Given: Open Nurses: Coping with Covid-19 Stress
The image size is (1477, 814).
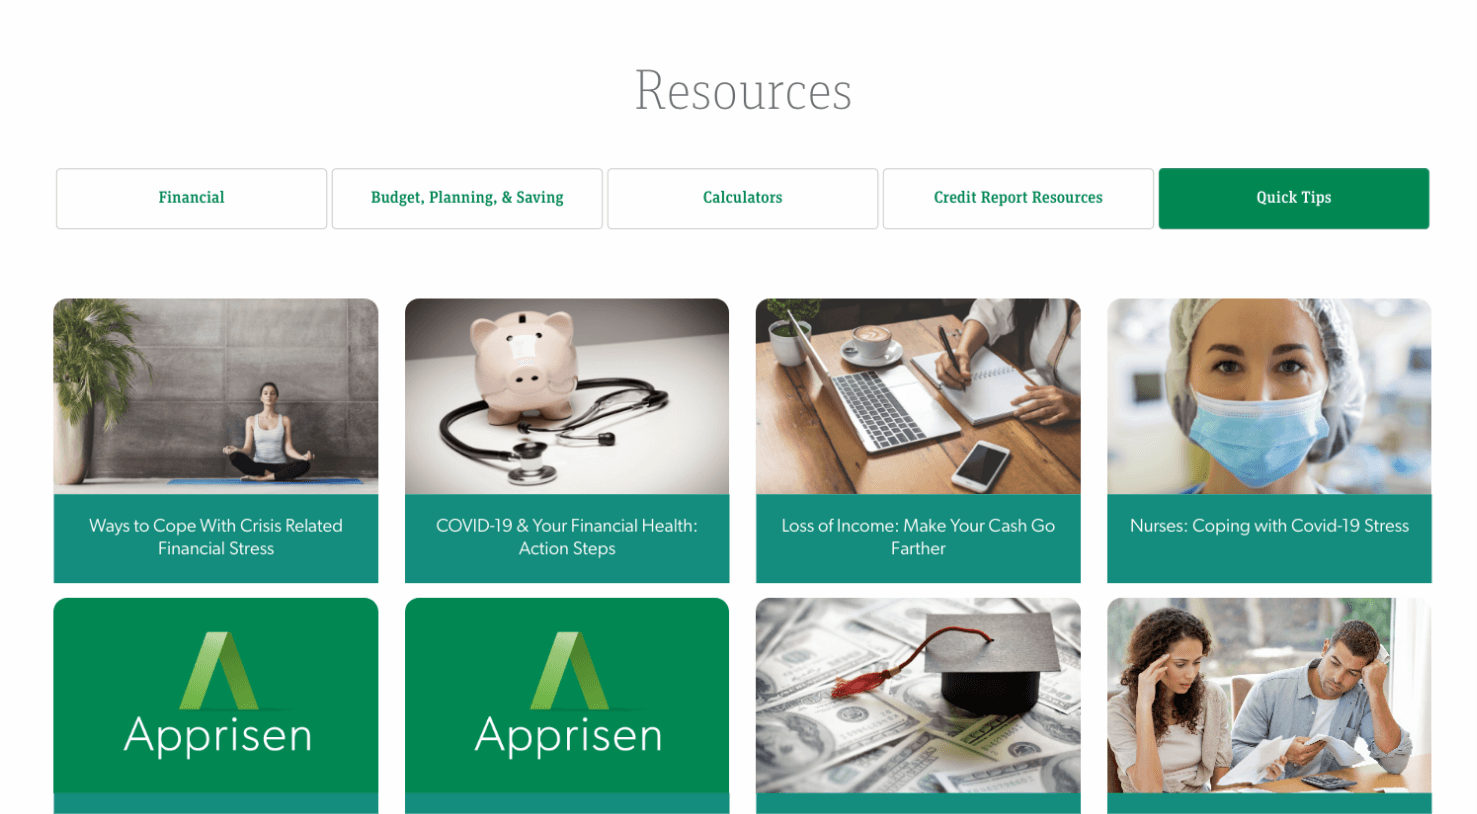Looking at the screenshot, I should click(x=1269, y=526).
